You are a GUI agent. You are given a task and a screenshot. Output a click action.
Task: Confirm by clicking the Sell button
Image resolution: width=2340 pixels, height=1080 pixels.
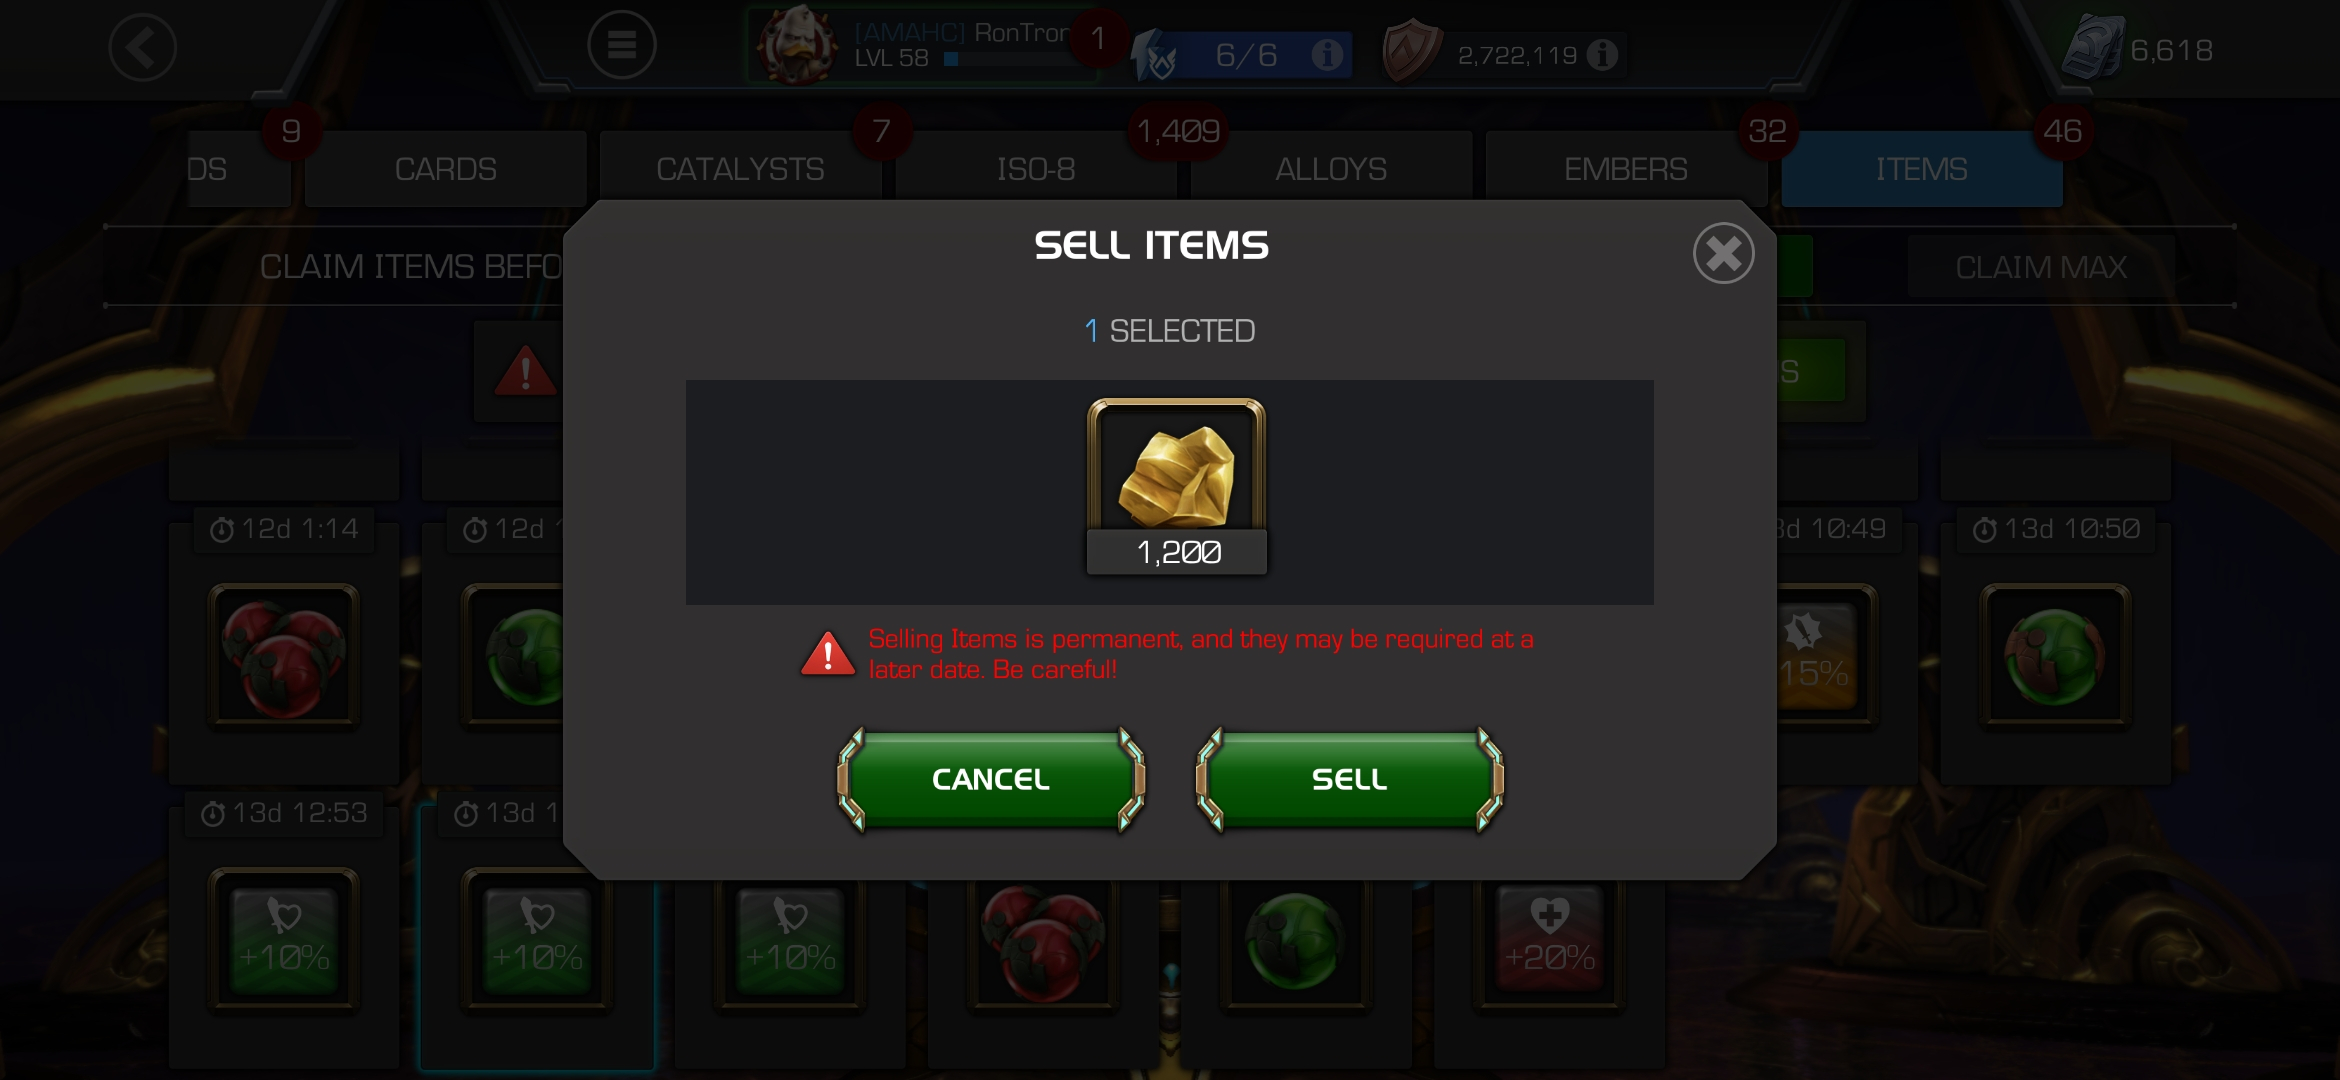click(1349, 779)
